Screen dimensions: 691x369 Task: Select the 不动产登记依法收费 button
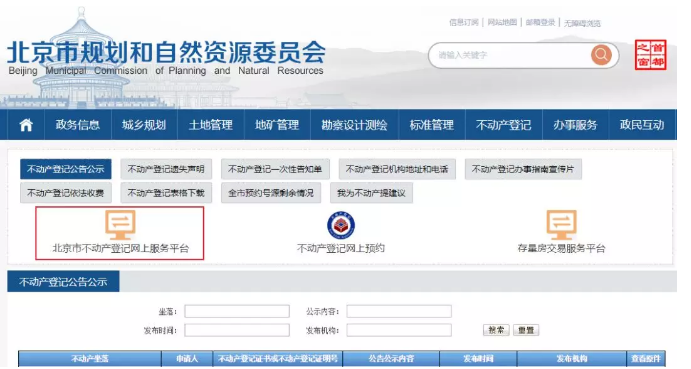click(66, 193)
